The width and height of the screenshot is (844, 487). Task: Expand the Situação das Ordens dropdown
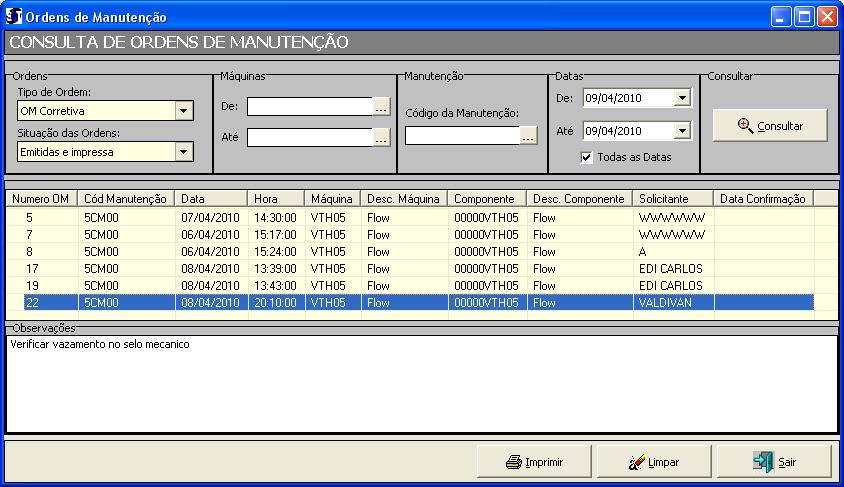click(x=183, y=152)
